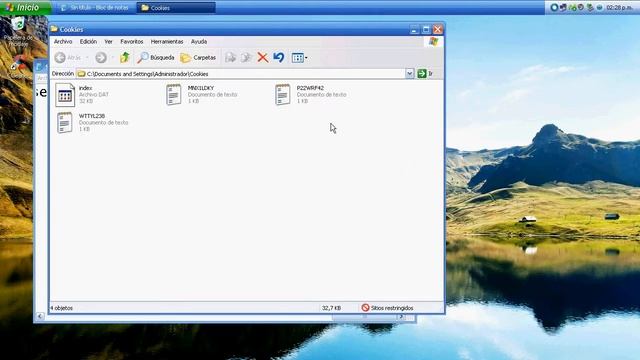This screenshot has width=640, height=360.
Task: Minimize the Cookies window
Action: tap(414, 29)
